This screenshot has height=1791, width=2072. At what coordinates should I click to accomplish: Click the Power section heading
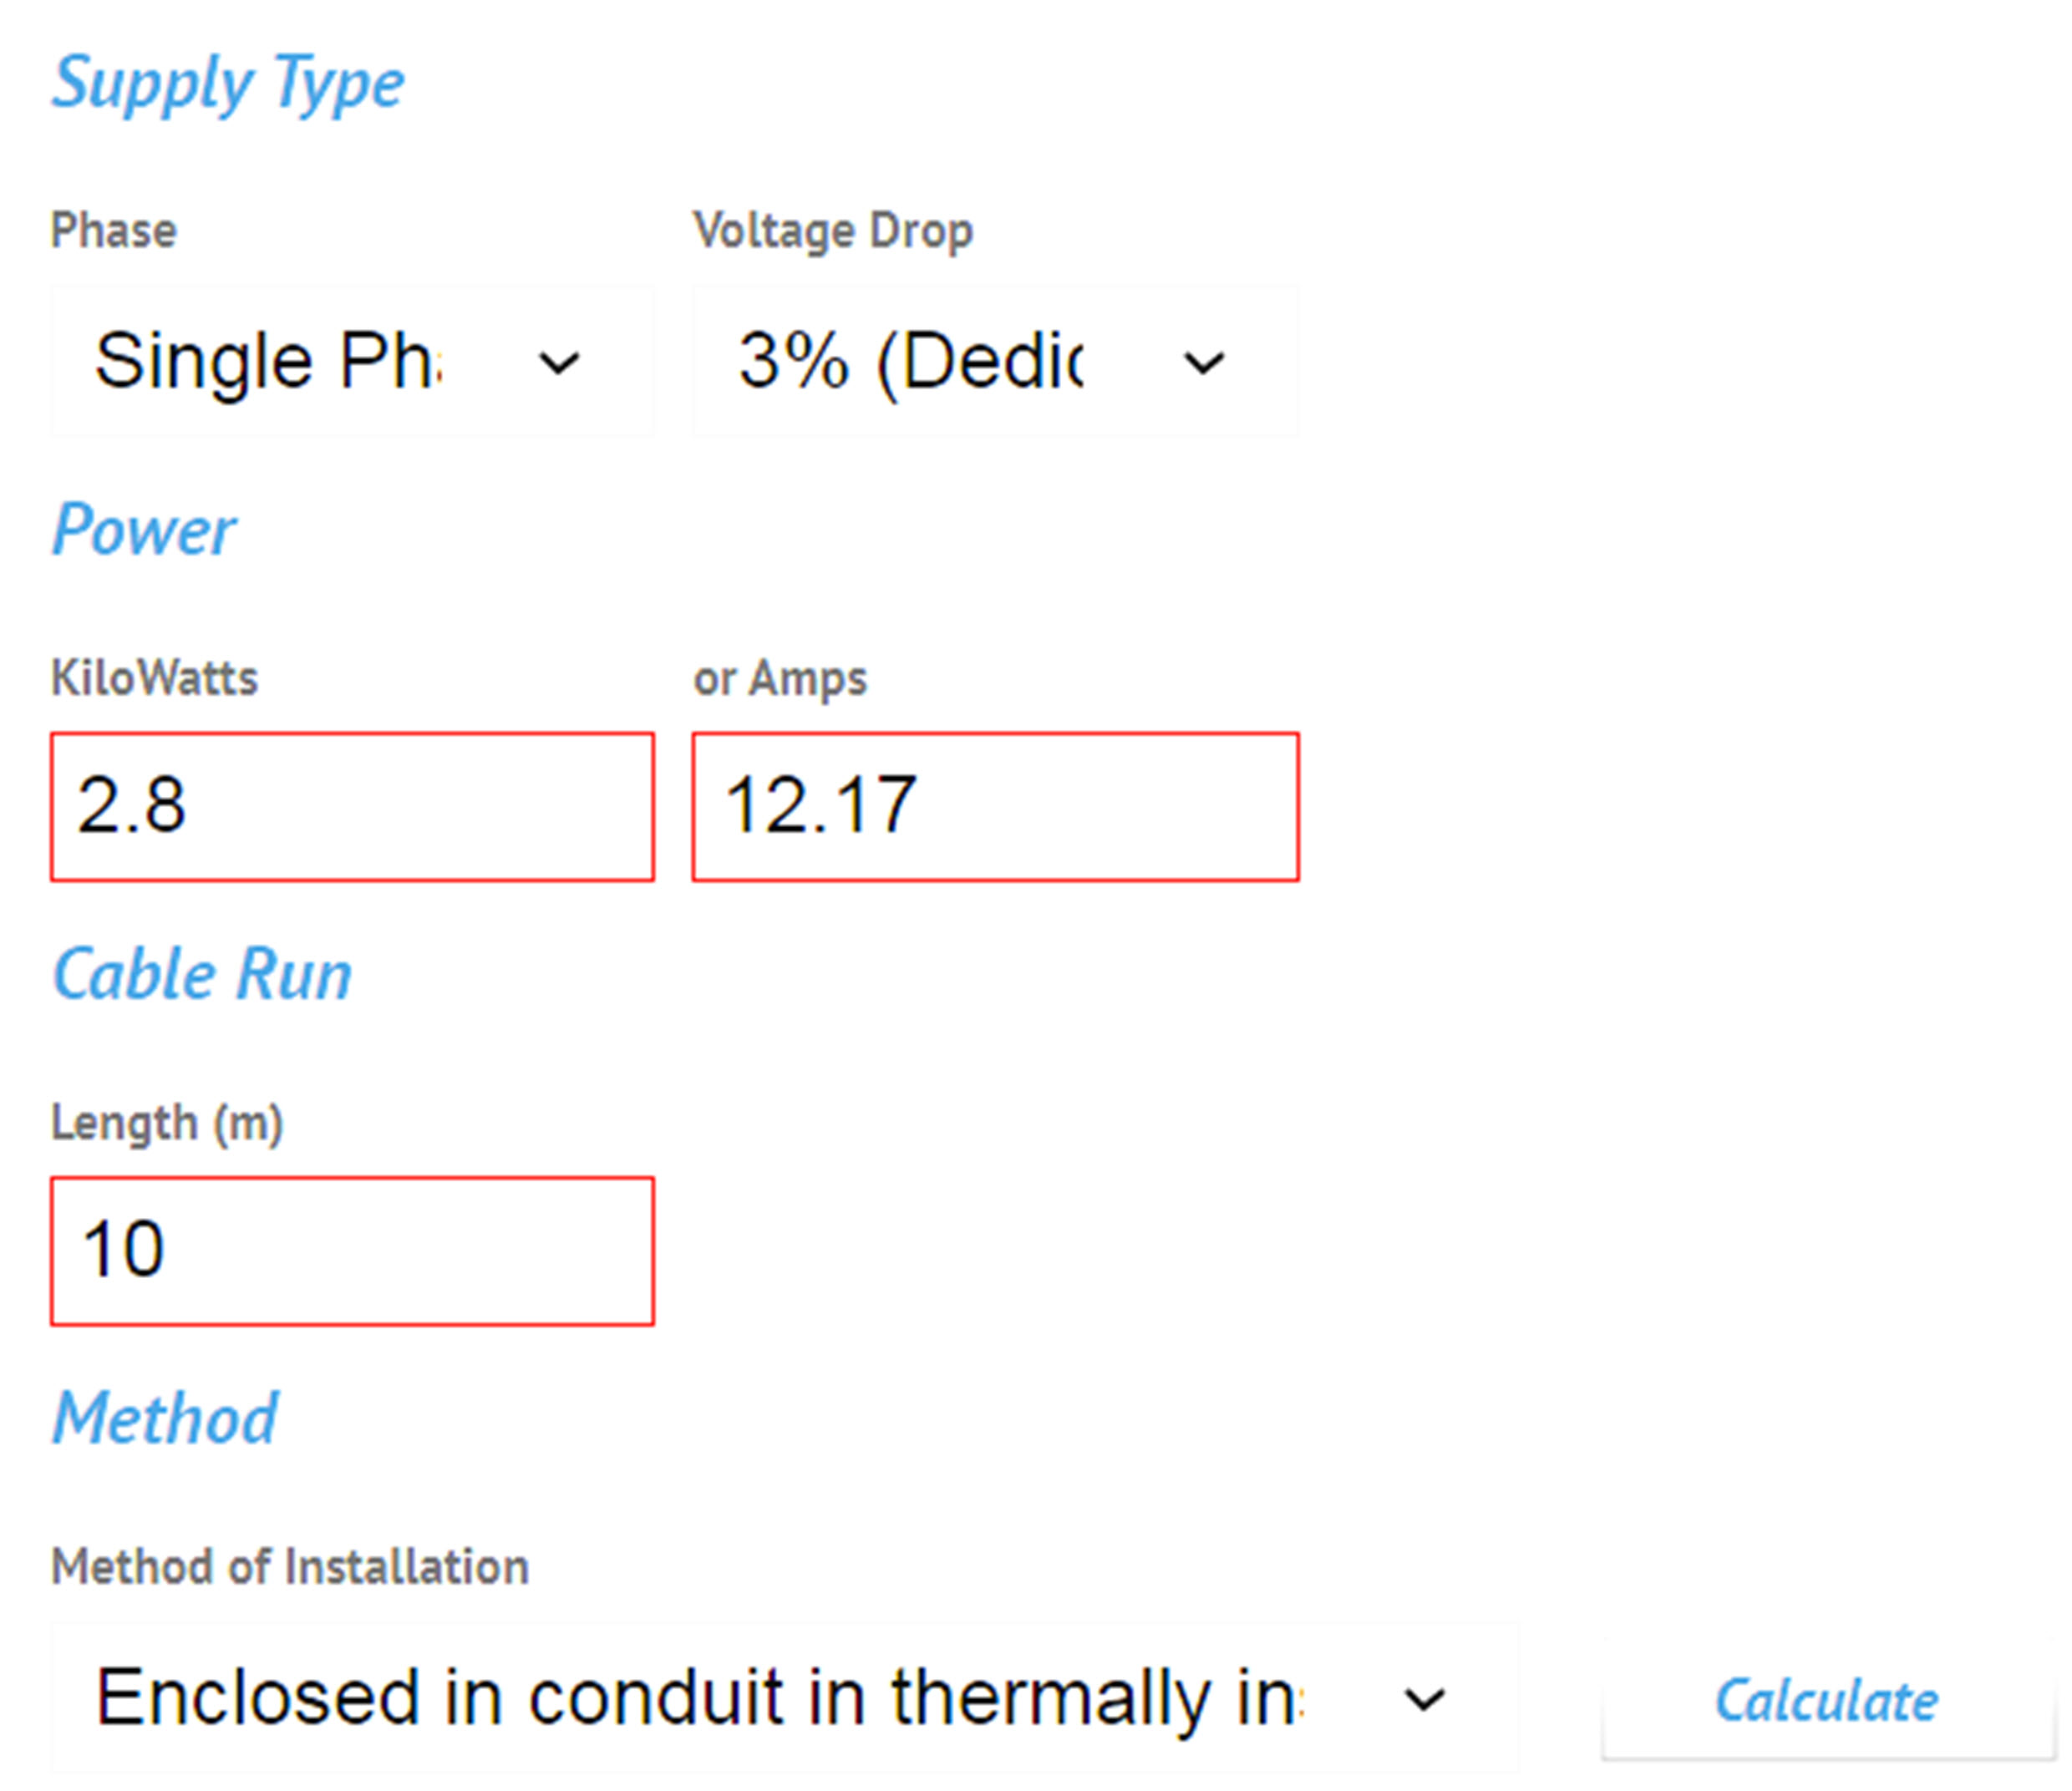tap(144, 529)
